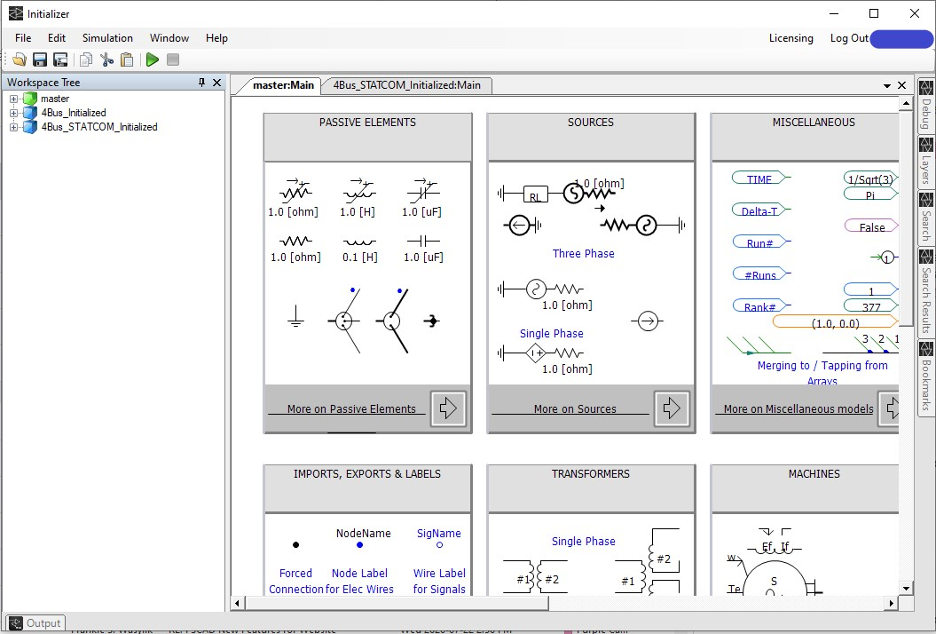Click the canvas vertical scroll down arrow

click(906, 589)
